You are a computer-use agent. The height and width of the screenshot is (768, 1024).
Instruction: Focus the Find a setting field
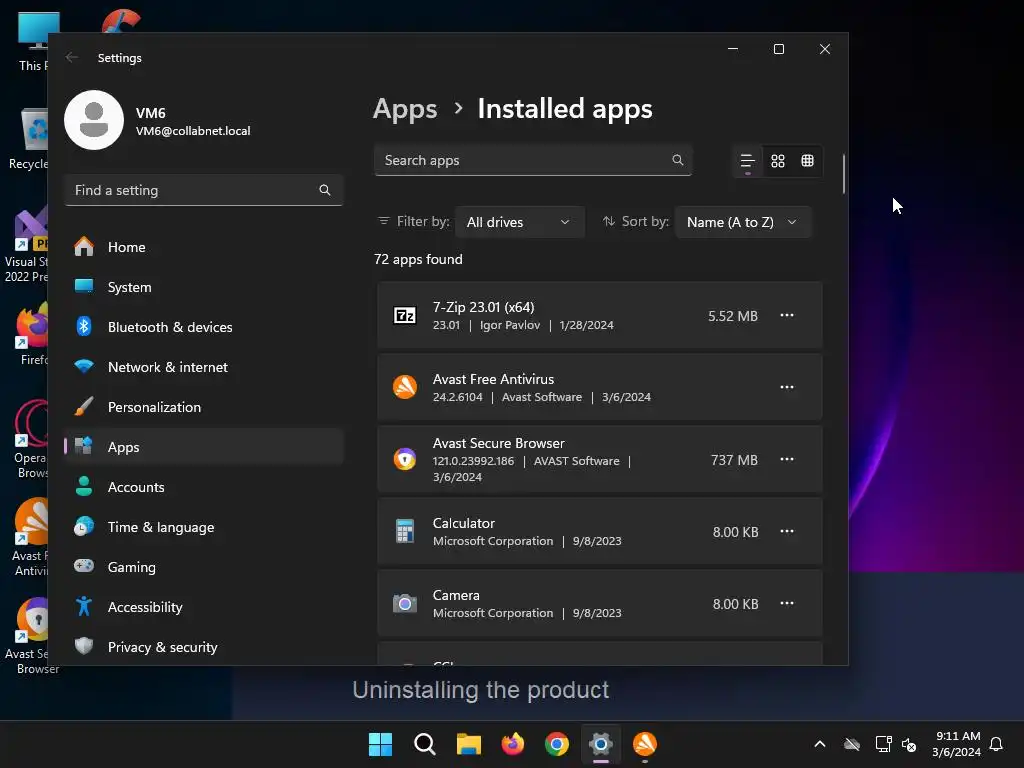coord(204,190)
